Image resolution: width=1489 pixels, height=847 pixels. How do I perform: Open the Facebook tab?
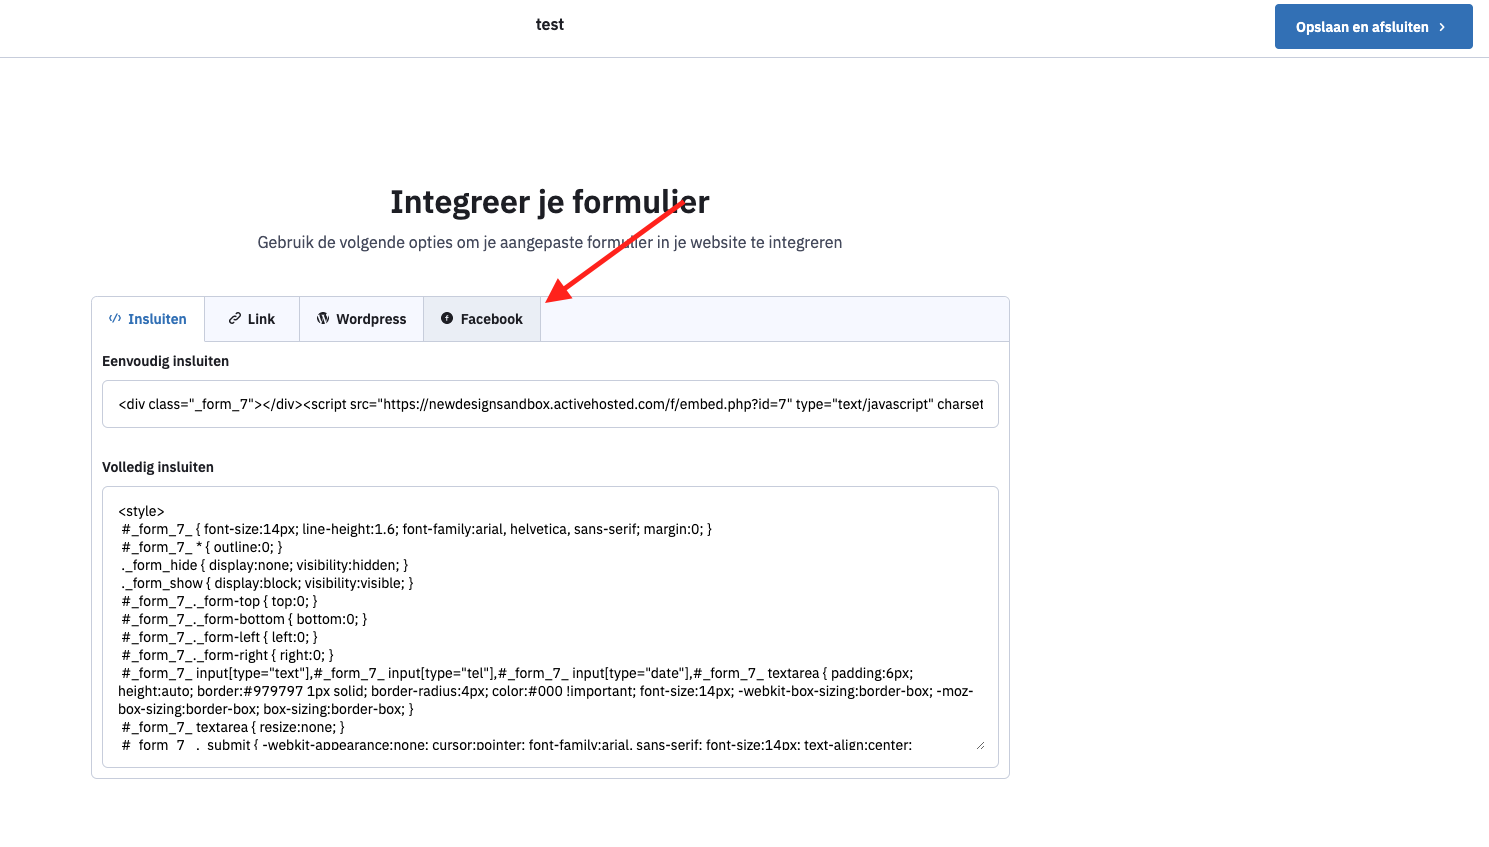482,319
